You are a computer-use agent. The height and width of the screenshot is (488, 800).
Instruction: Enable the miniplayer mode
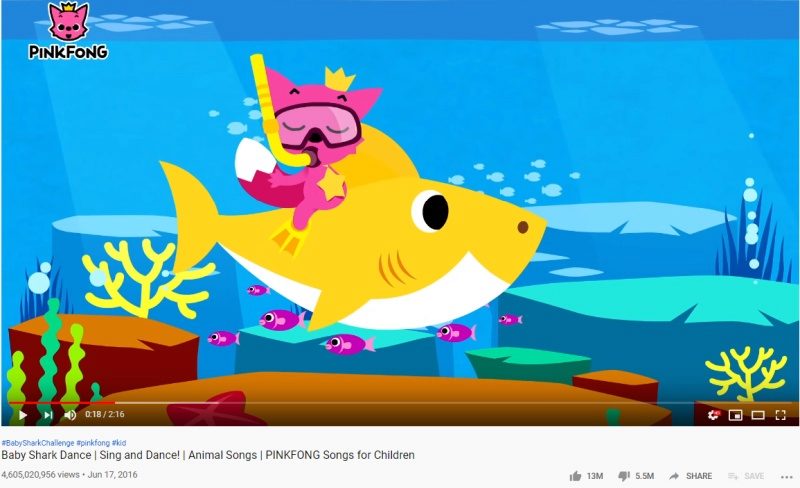pos(735,415)
